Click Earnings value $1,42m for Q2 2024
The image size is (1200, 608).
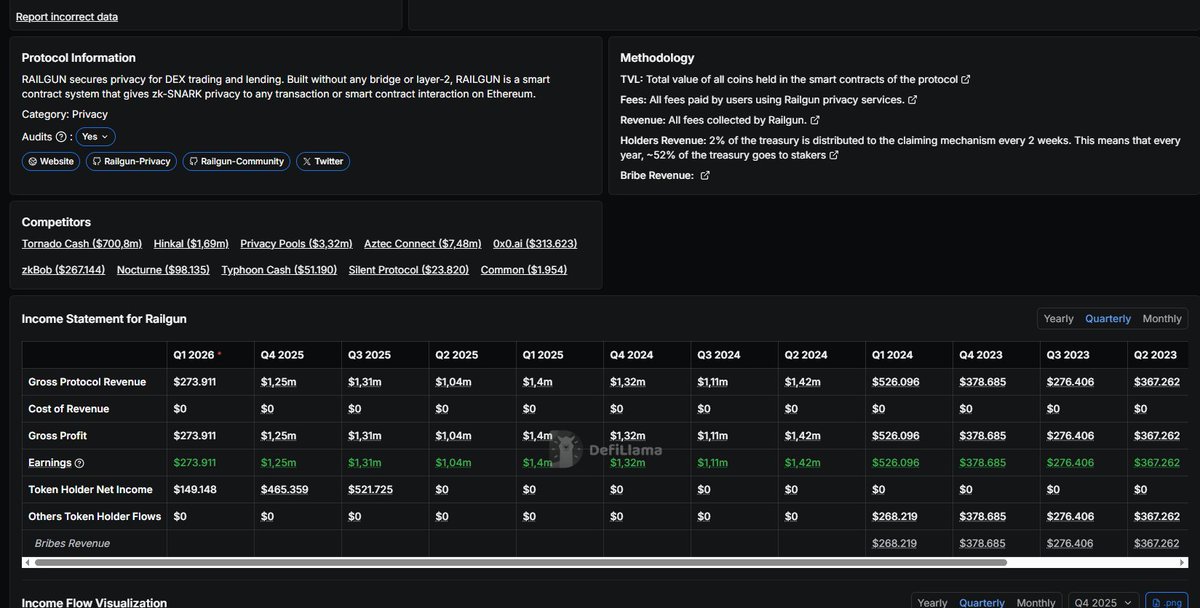point(802,463)
